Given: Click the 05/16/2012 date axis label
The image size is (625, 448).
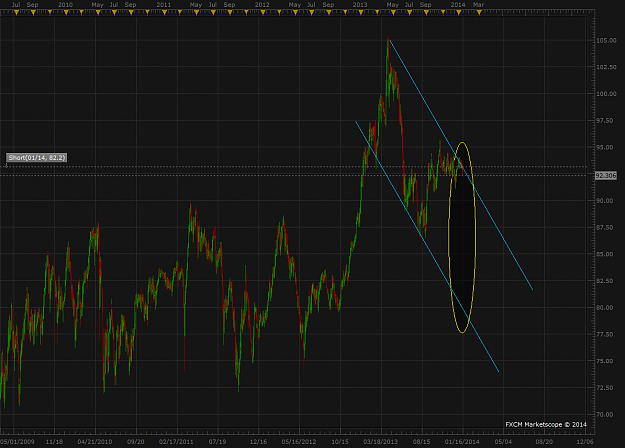Looking at the screenshot, I should [299, 442].
